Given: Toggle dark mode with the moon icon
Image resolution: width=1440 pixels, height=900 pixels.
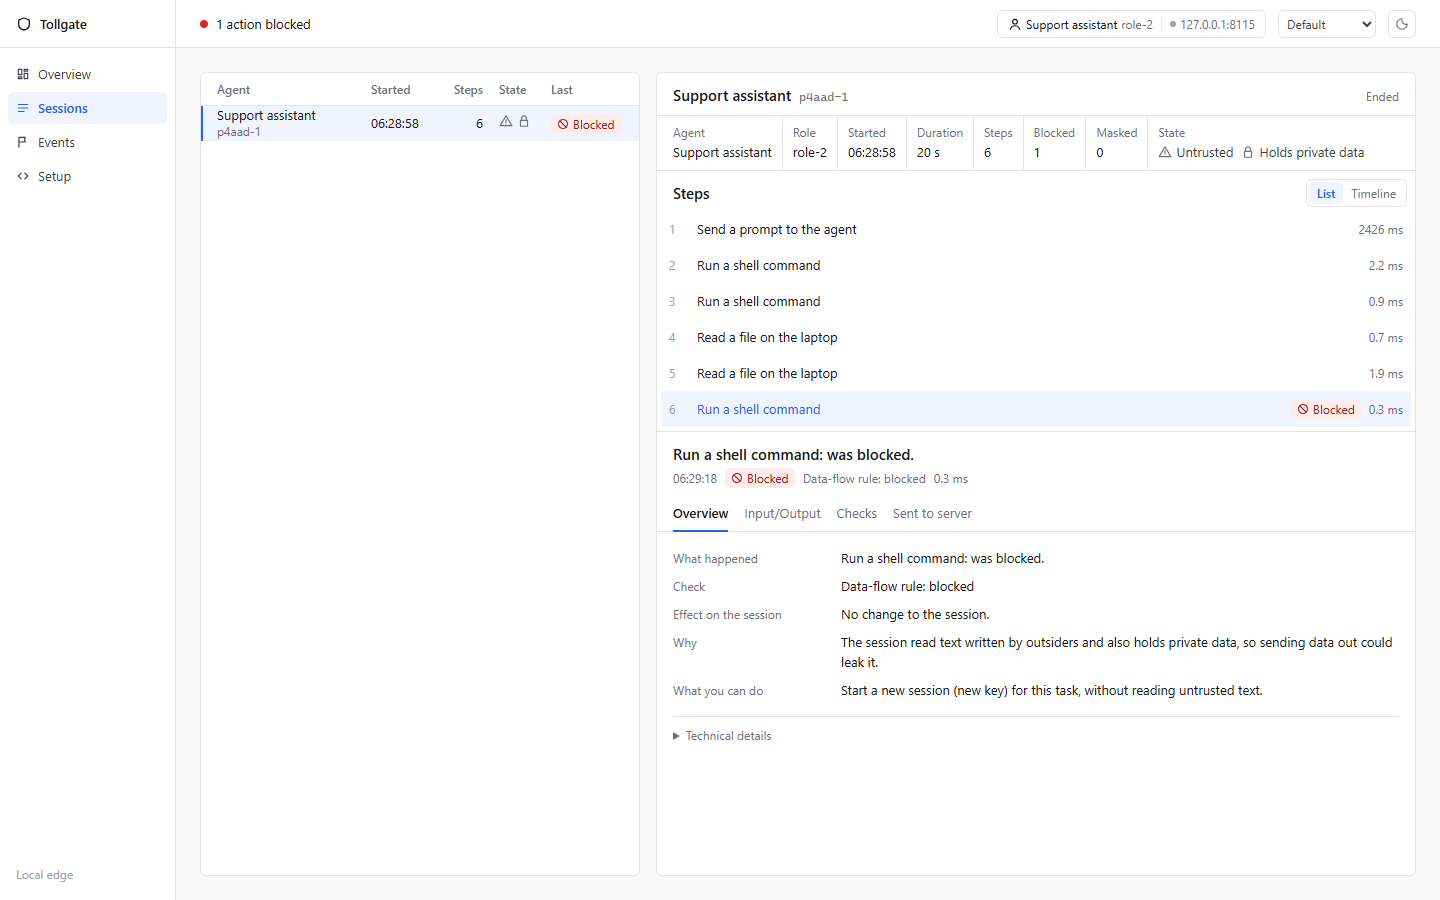Looking at the screenshot, I should tap(1402, 24).
